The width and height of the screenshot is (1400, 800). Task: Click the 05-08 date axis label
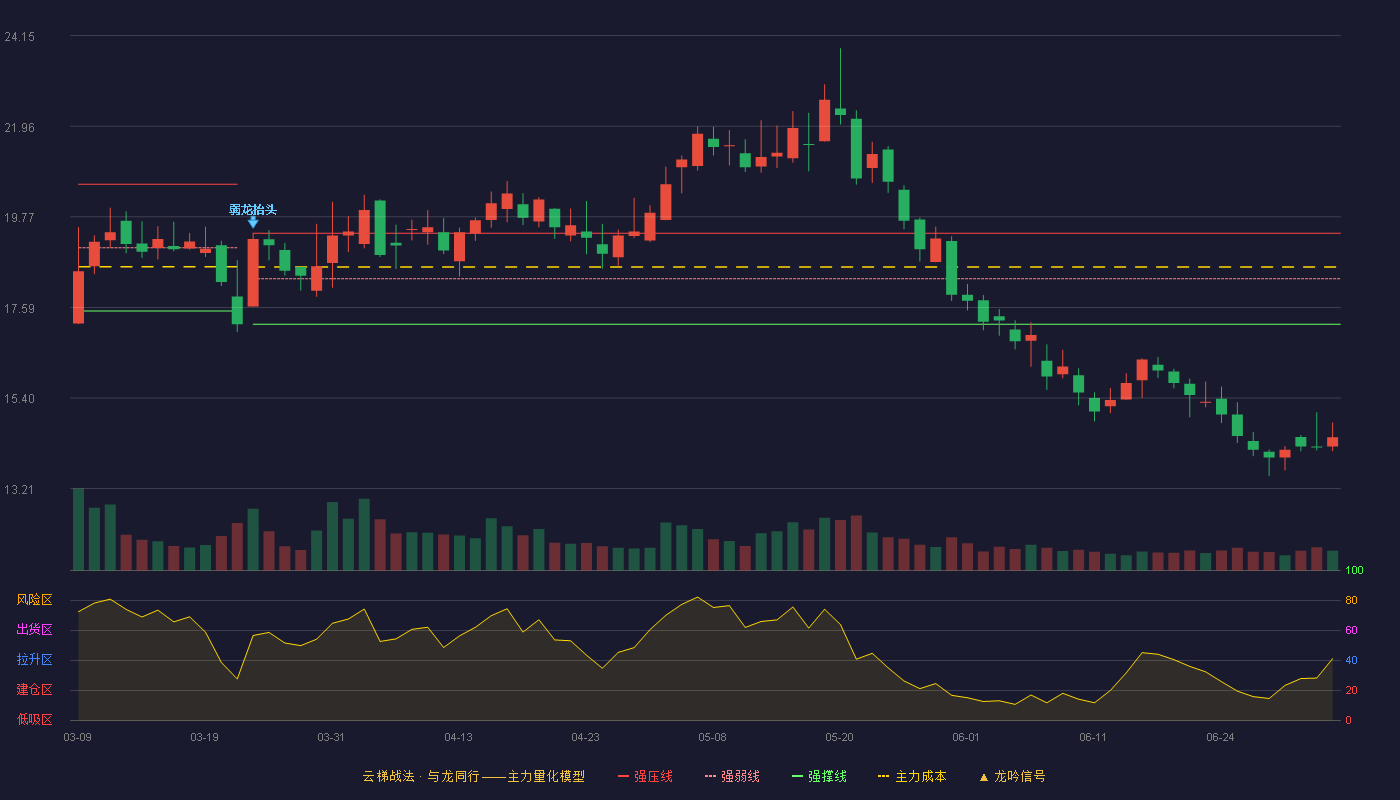712,737
